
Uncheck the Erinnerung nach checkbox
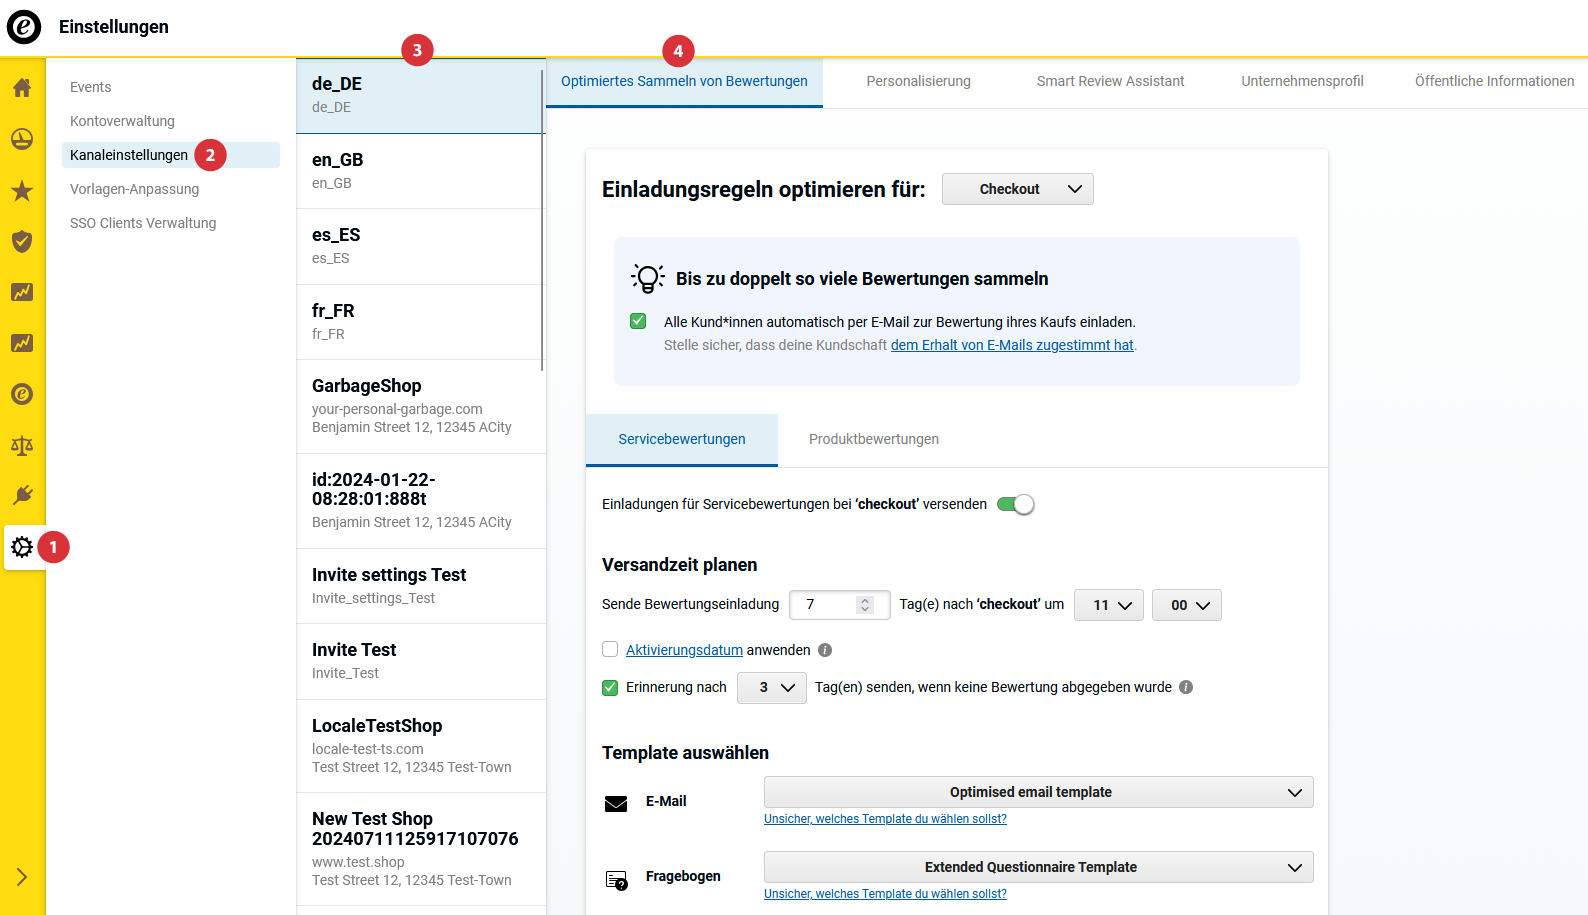coord(610,687)
